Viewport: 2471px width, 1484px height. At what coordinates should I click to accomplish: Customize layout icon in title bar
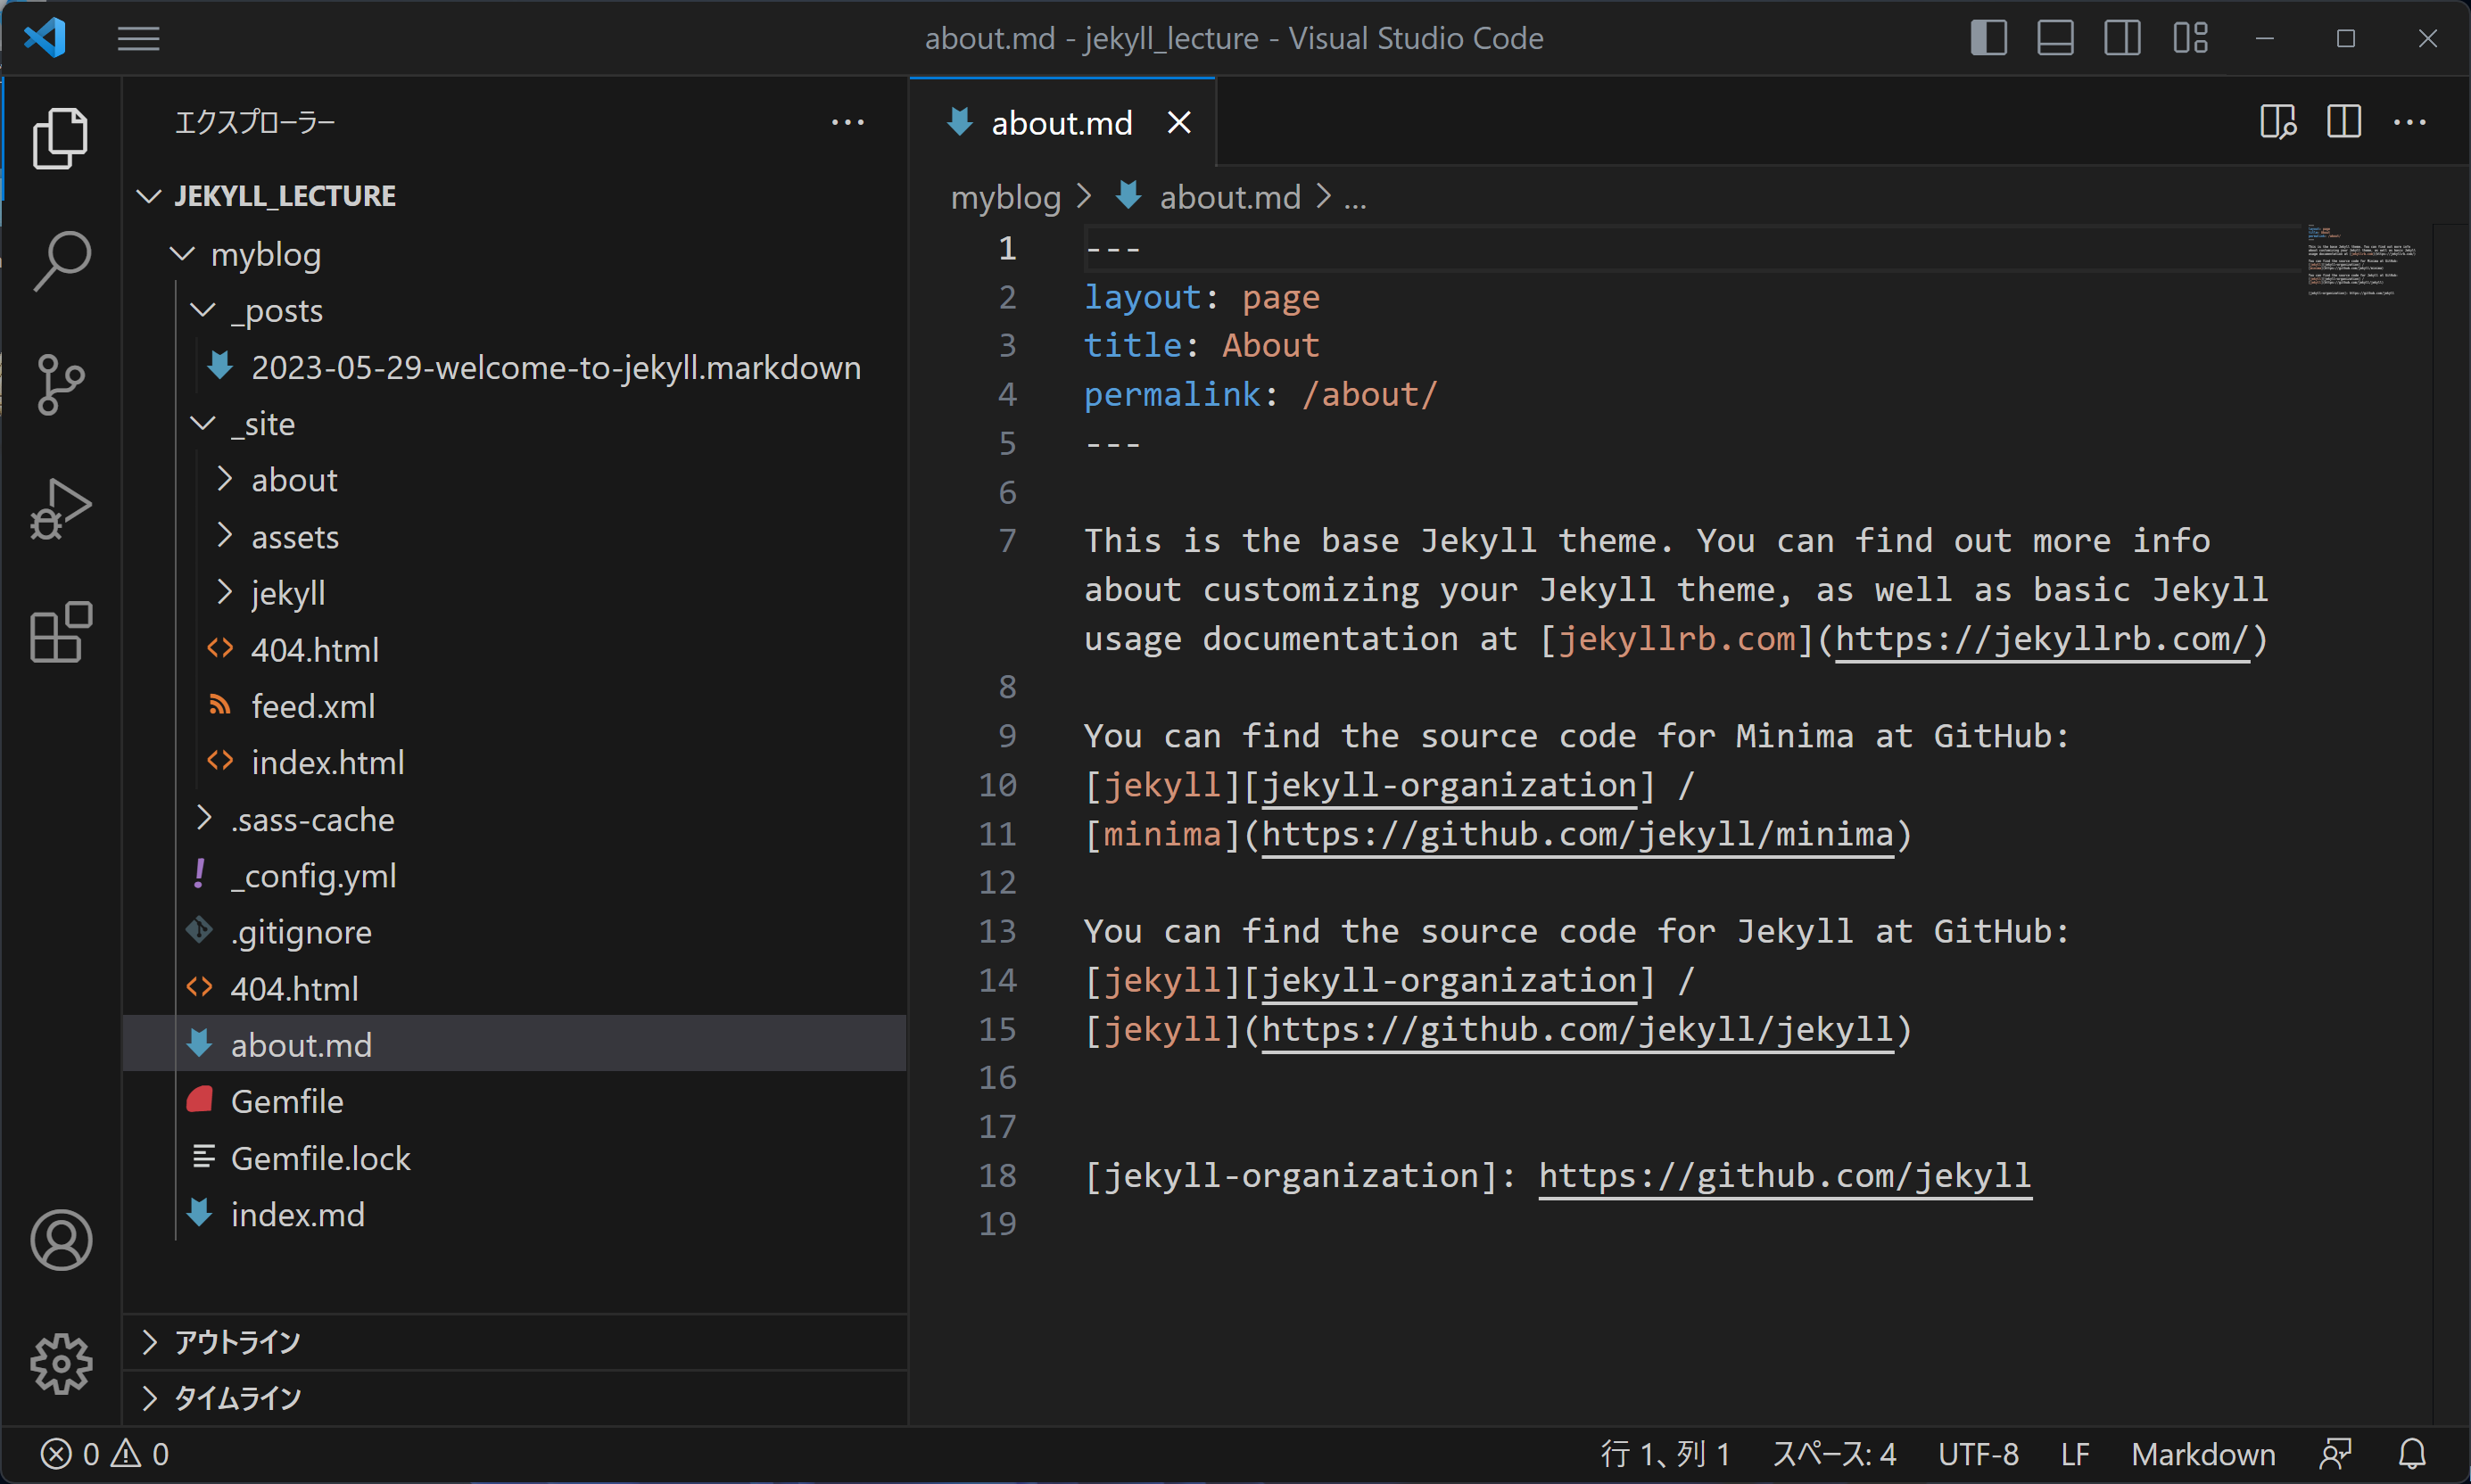(x=2190, y=38)
